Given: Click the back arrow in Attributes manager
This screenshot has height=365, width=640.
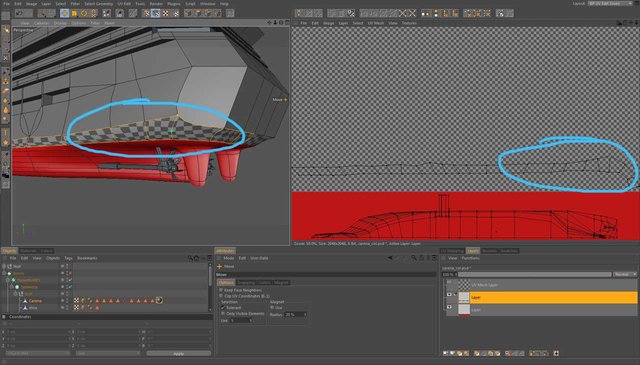Looking at the screenshot, I should [x=390, y=258].
